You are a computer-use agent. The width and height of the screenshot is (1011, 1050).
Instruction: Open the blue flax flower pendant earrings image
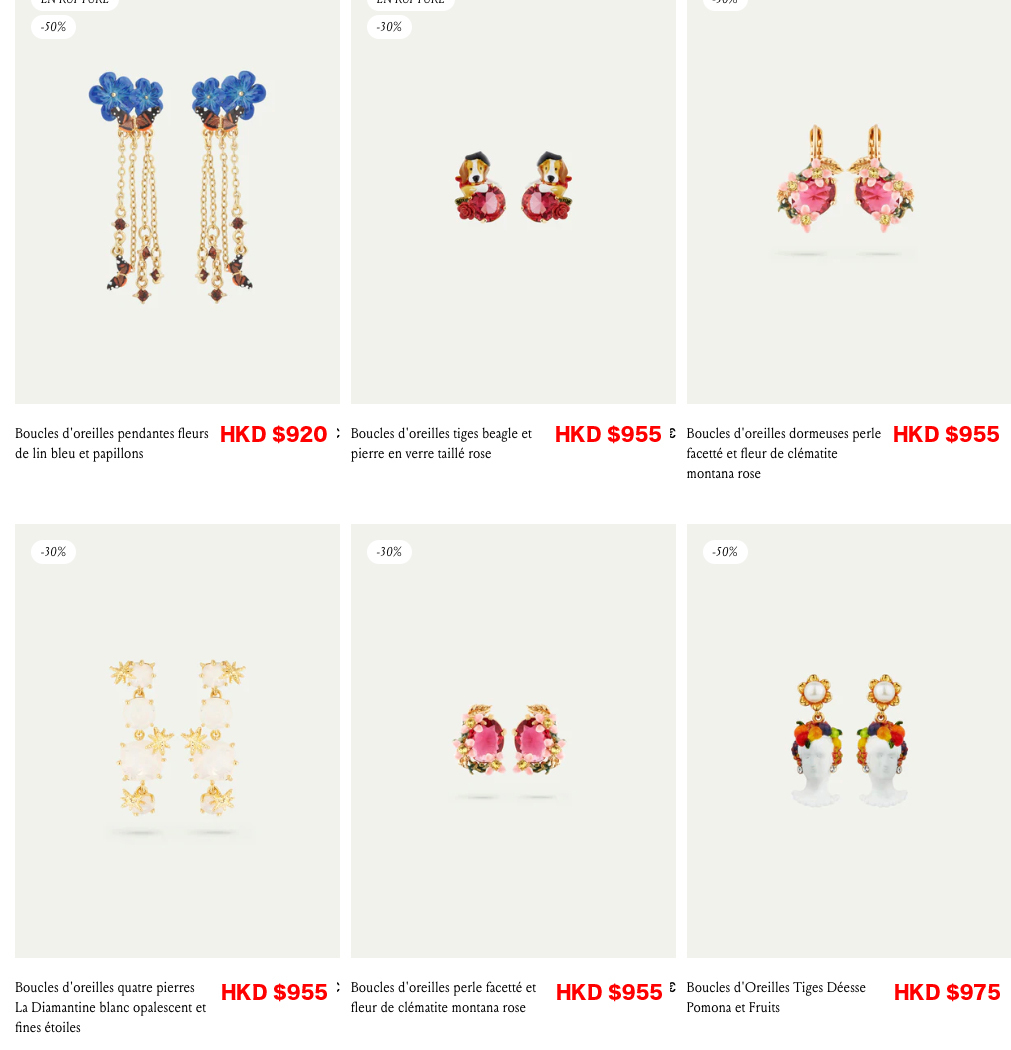[177, 201]
